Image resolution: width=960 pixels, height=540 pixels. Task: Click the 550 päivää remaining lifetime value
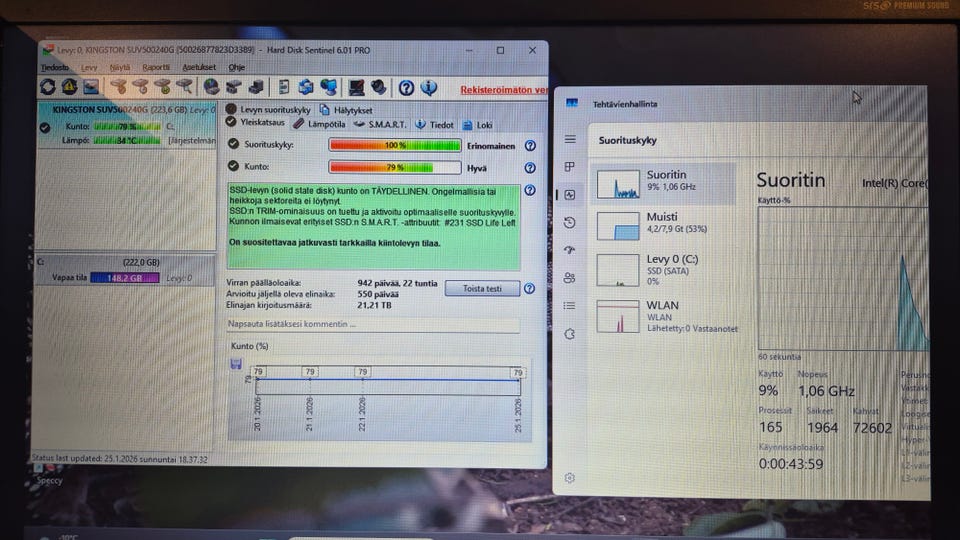[x=378, y=294]
